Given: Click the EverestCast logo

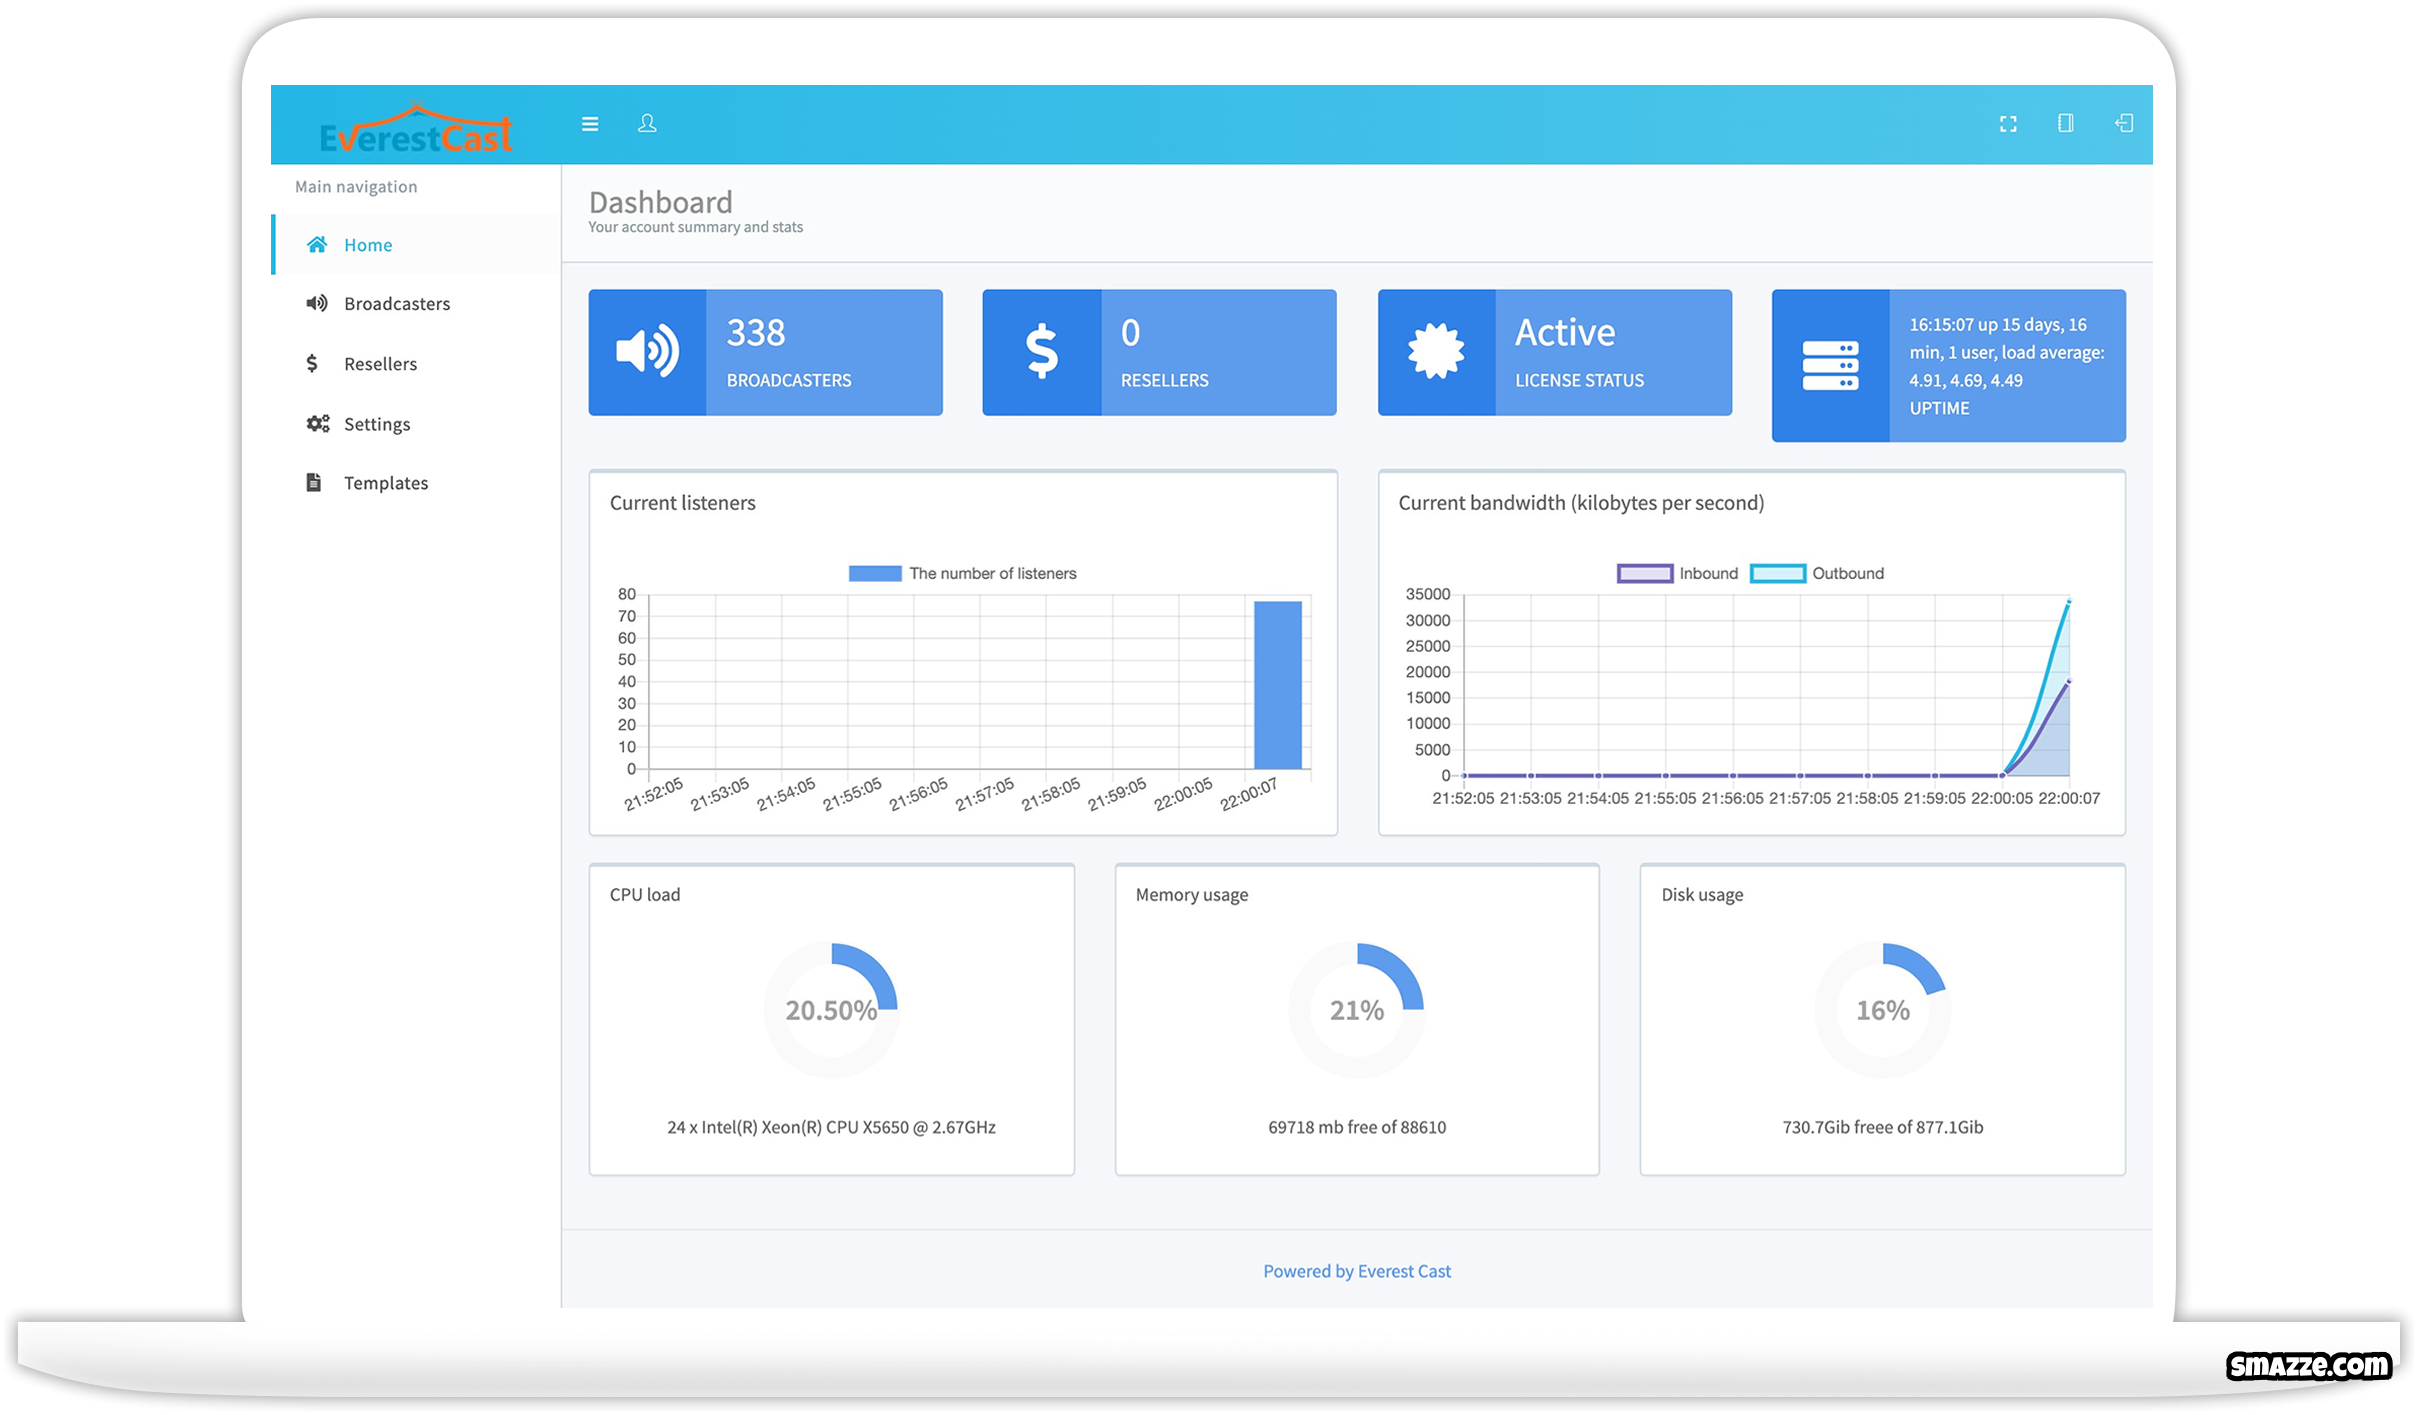Looking at the screenshot, I should pos(415,132).
